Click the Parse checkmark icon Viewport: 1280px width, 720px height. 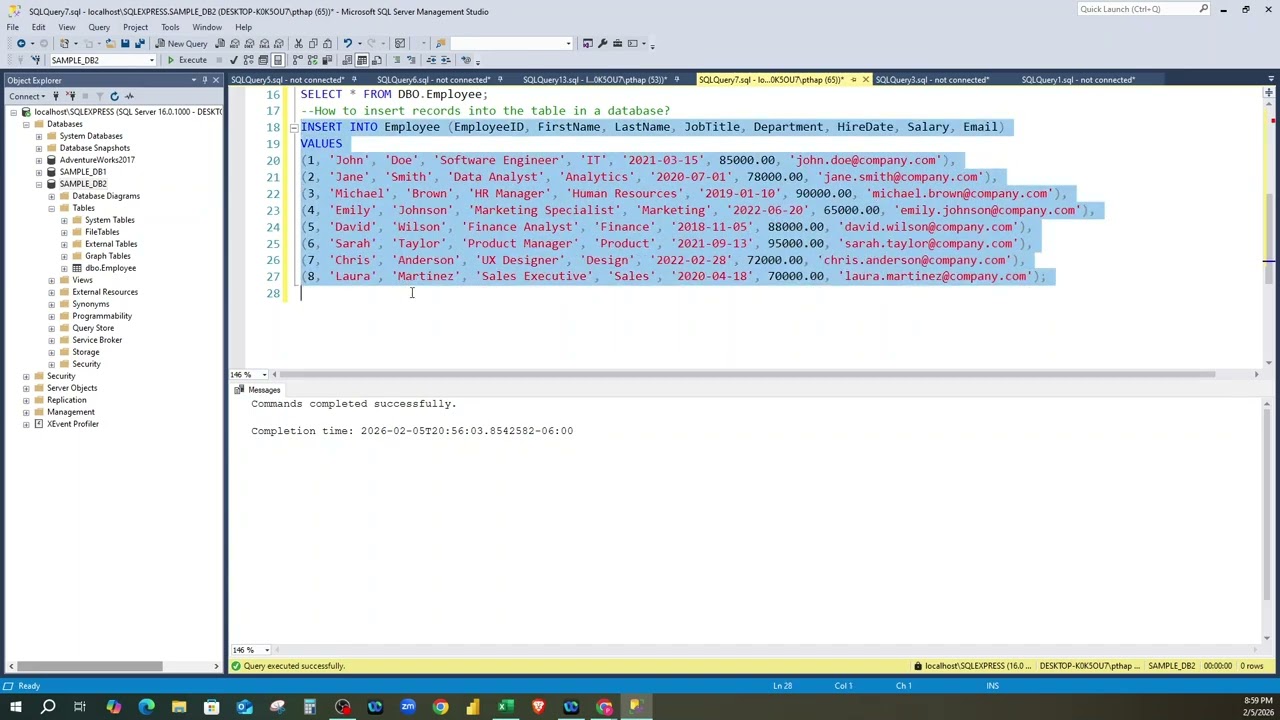(233, 60)
